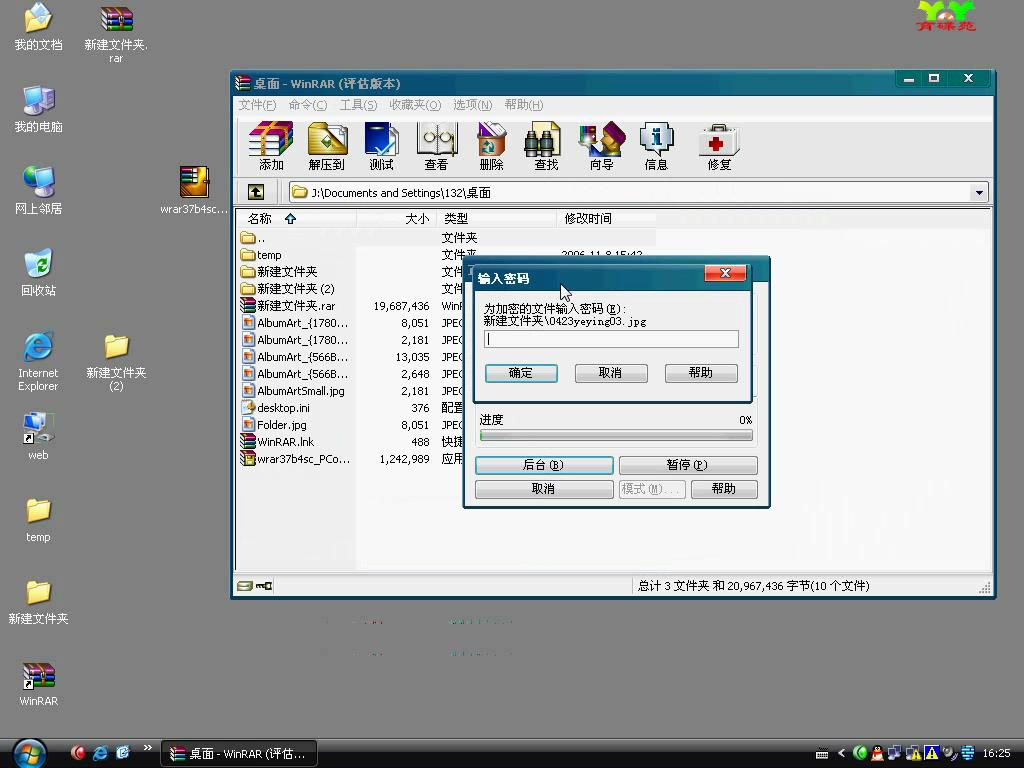Select 新建文件夹.rar archive on desktop
The image size is (1024, 768).
tap(116, 34)
